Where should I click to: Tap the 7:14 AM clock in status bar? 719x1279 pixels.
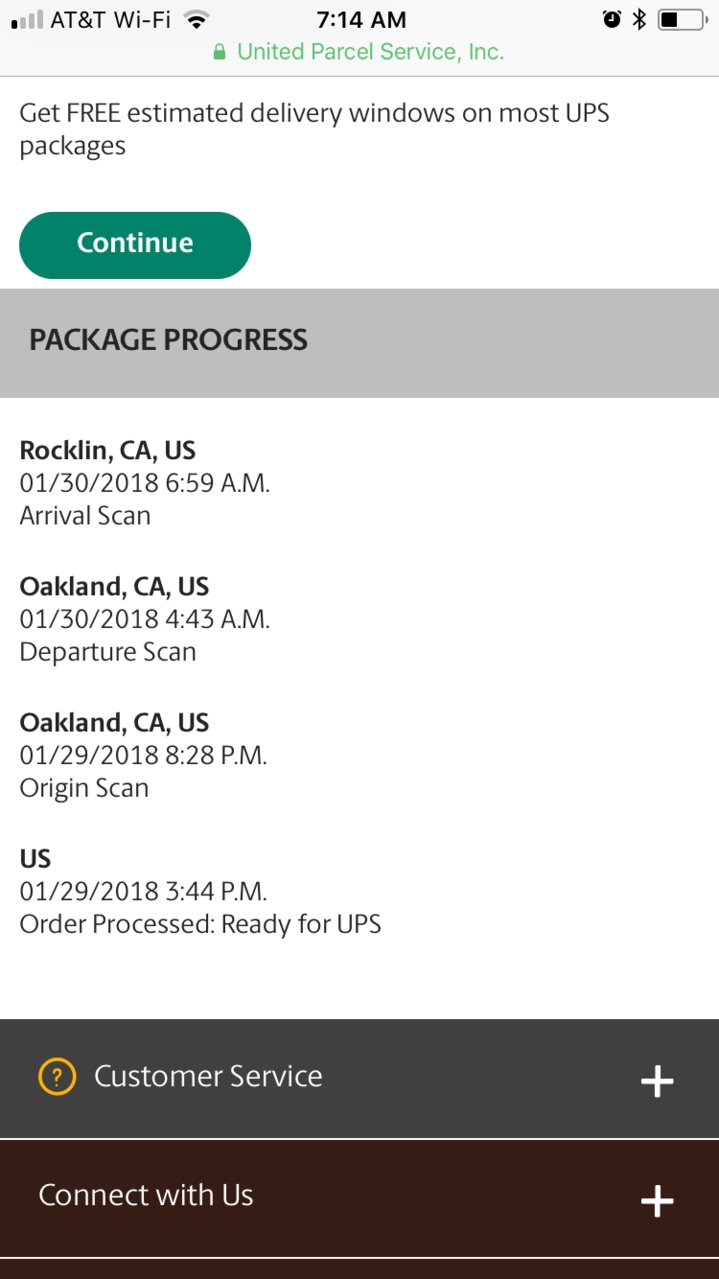coord(361,20)
